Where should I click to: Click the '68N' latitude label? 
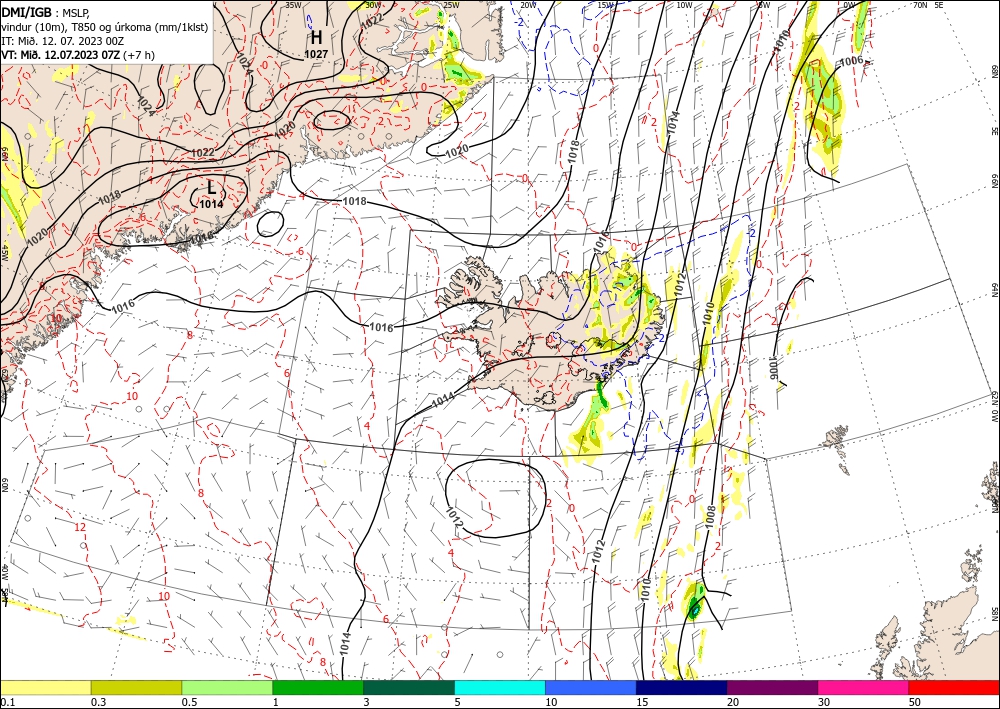point(994,70)
